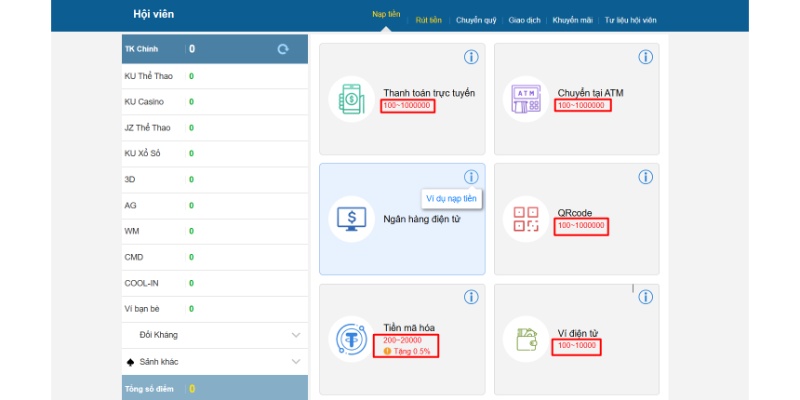Viewport: 800px width, 400px height.
Task: Select the KU Thể Thao wallet row
Action: (x=215, y=76)
